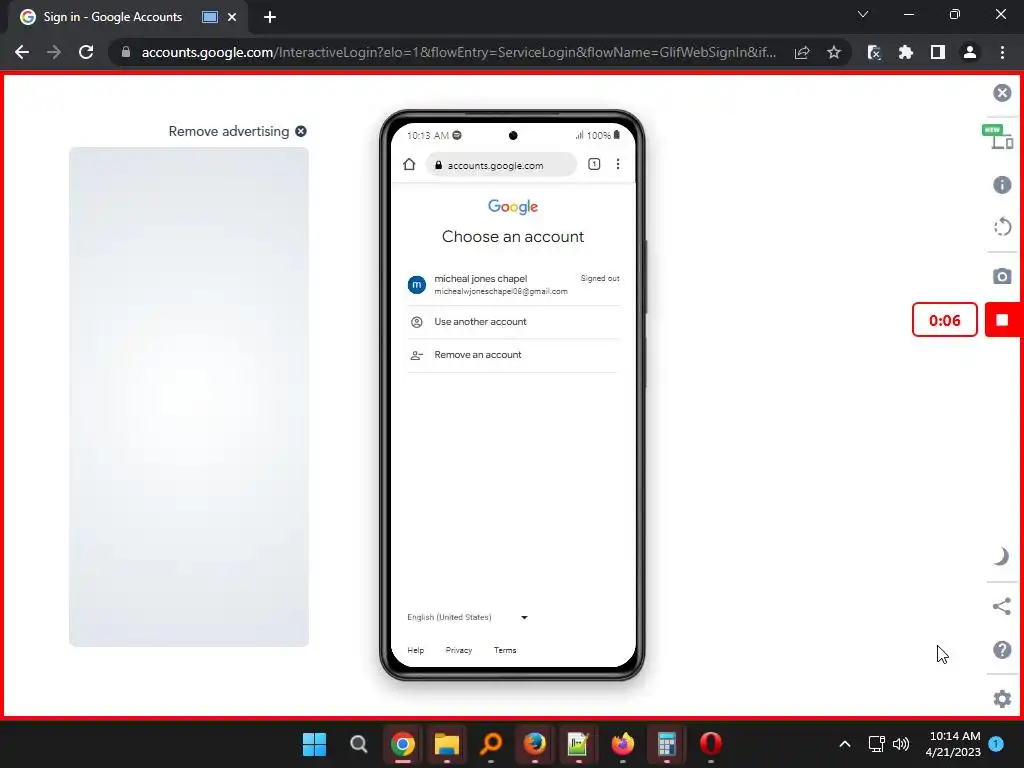This screenshot has height=768, width=1024.
Task: Open the simulator settings gear
Action: (x=1002, y=699)
